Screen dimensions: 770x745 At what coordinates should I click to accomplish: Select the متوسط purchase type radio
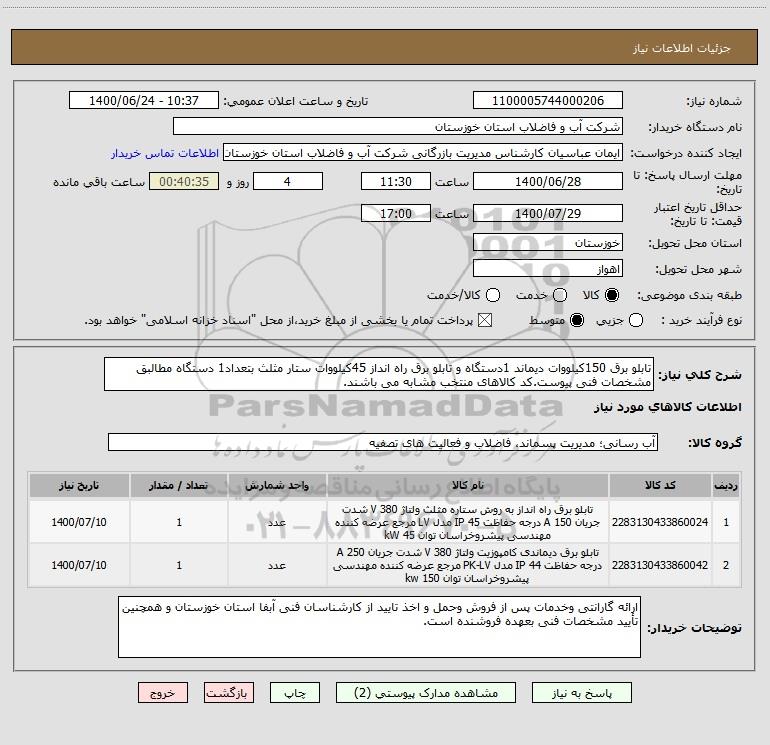[577, 320]
